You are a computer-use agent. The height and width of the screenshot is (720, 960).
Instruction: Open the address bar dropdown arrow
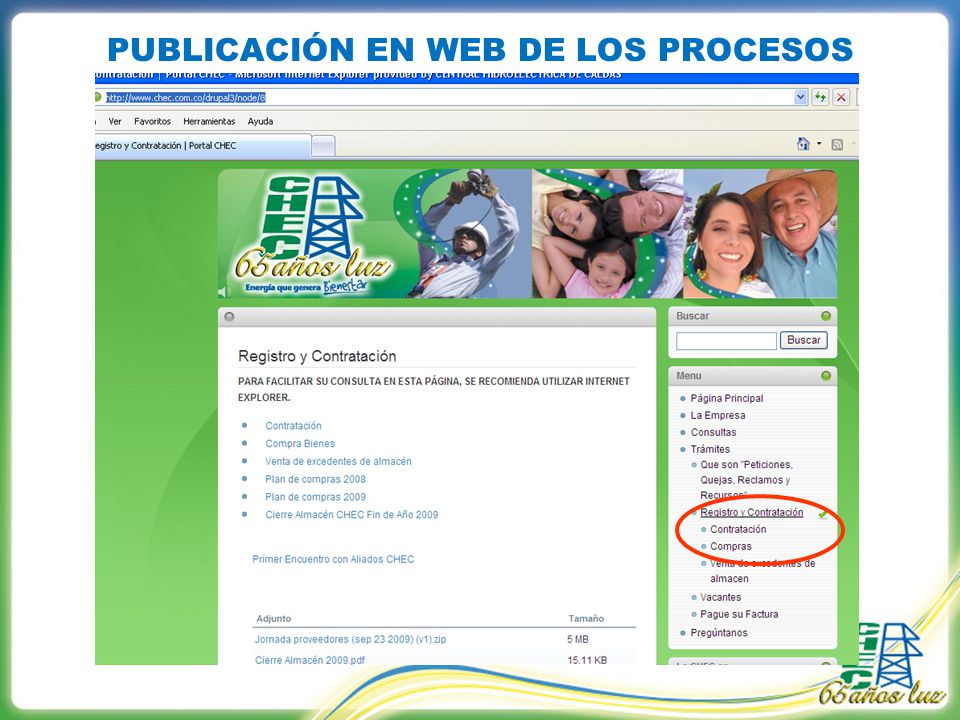coord(800,97)
